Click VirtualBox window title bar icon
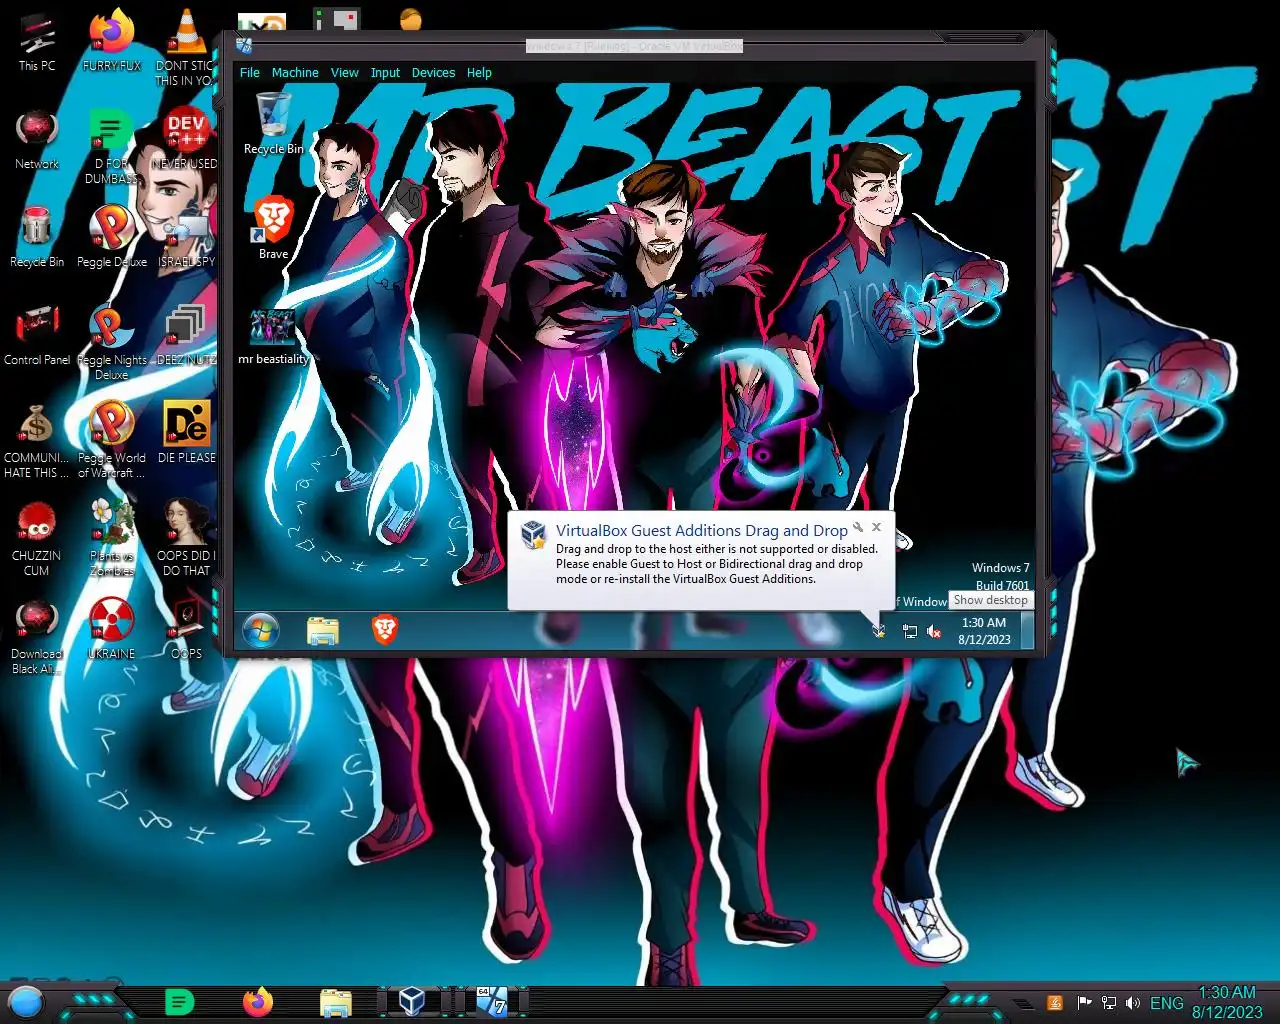Image resolution: width=1280 pixels, height=1024 pixels. (244, 45)
